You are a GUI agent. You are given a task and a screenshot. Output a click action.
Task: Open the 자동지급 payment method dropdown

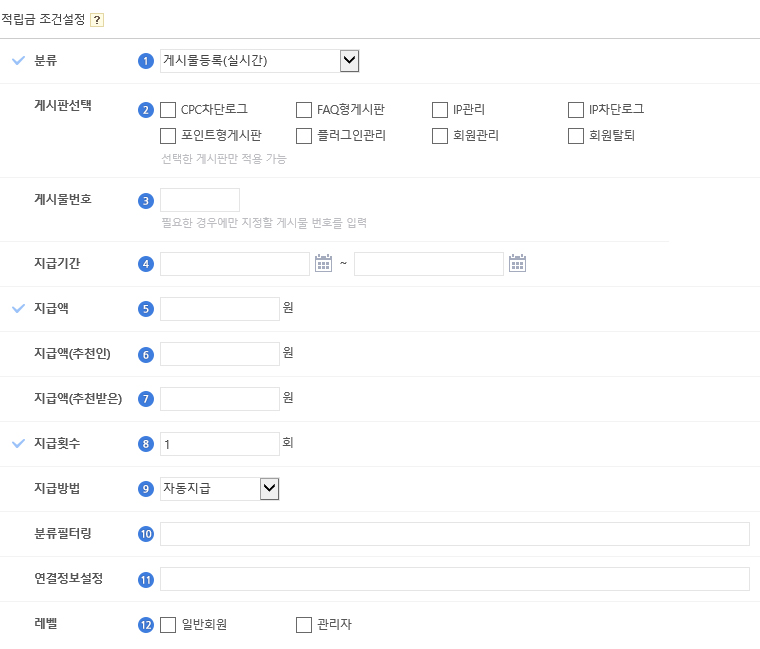pyautogui.click(x=219, y=489)
